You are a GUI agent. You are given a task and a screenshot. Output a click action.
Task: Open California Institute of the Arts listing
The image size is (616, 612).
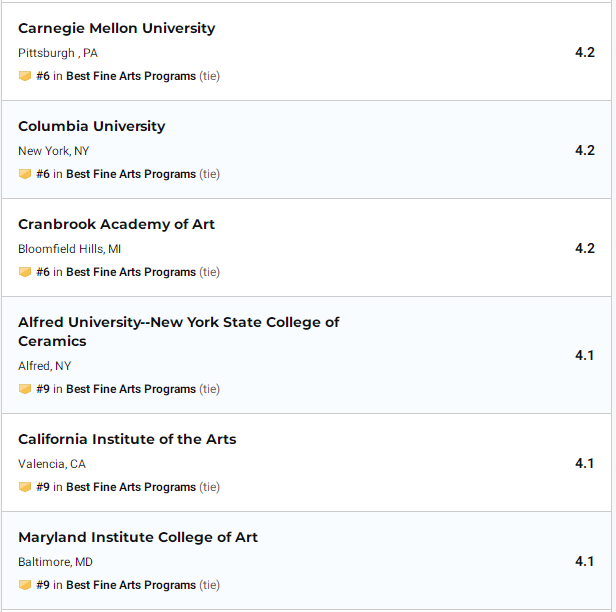click(x=127, y=439)
